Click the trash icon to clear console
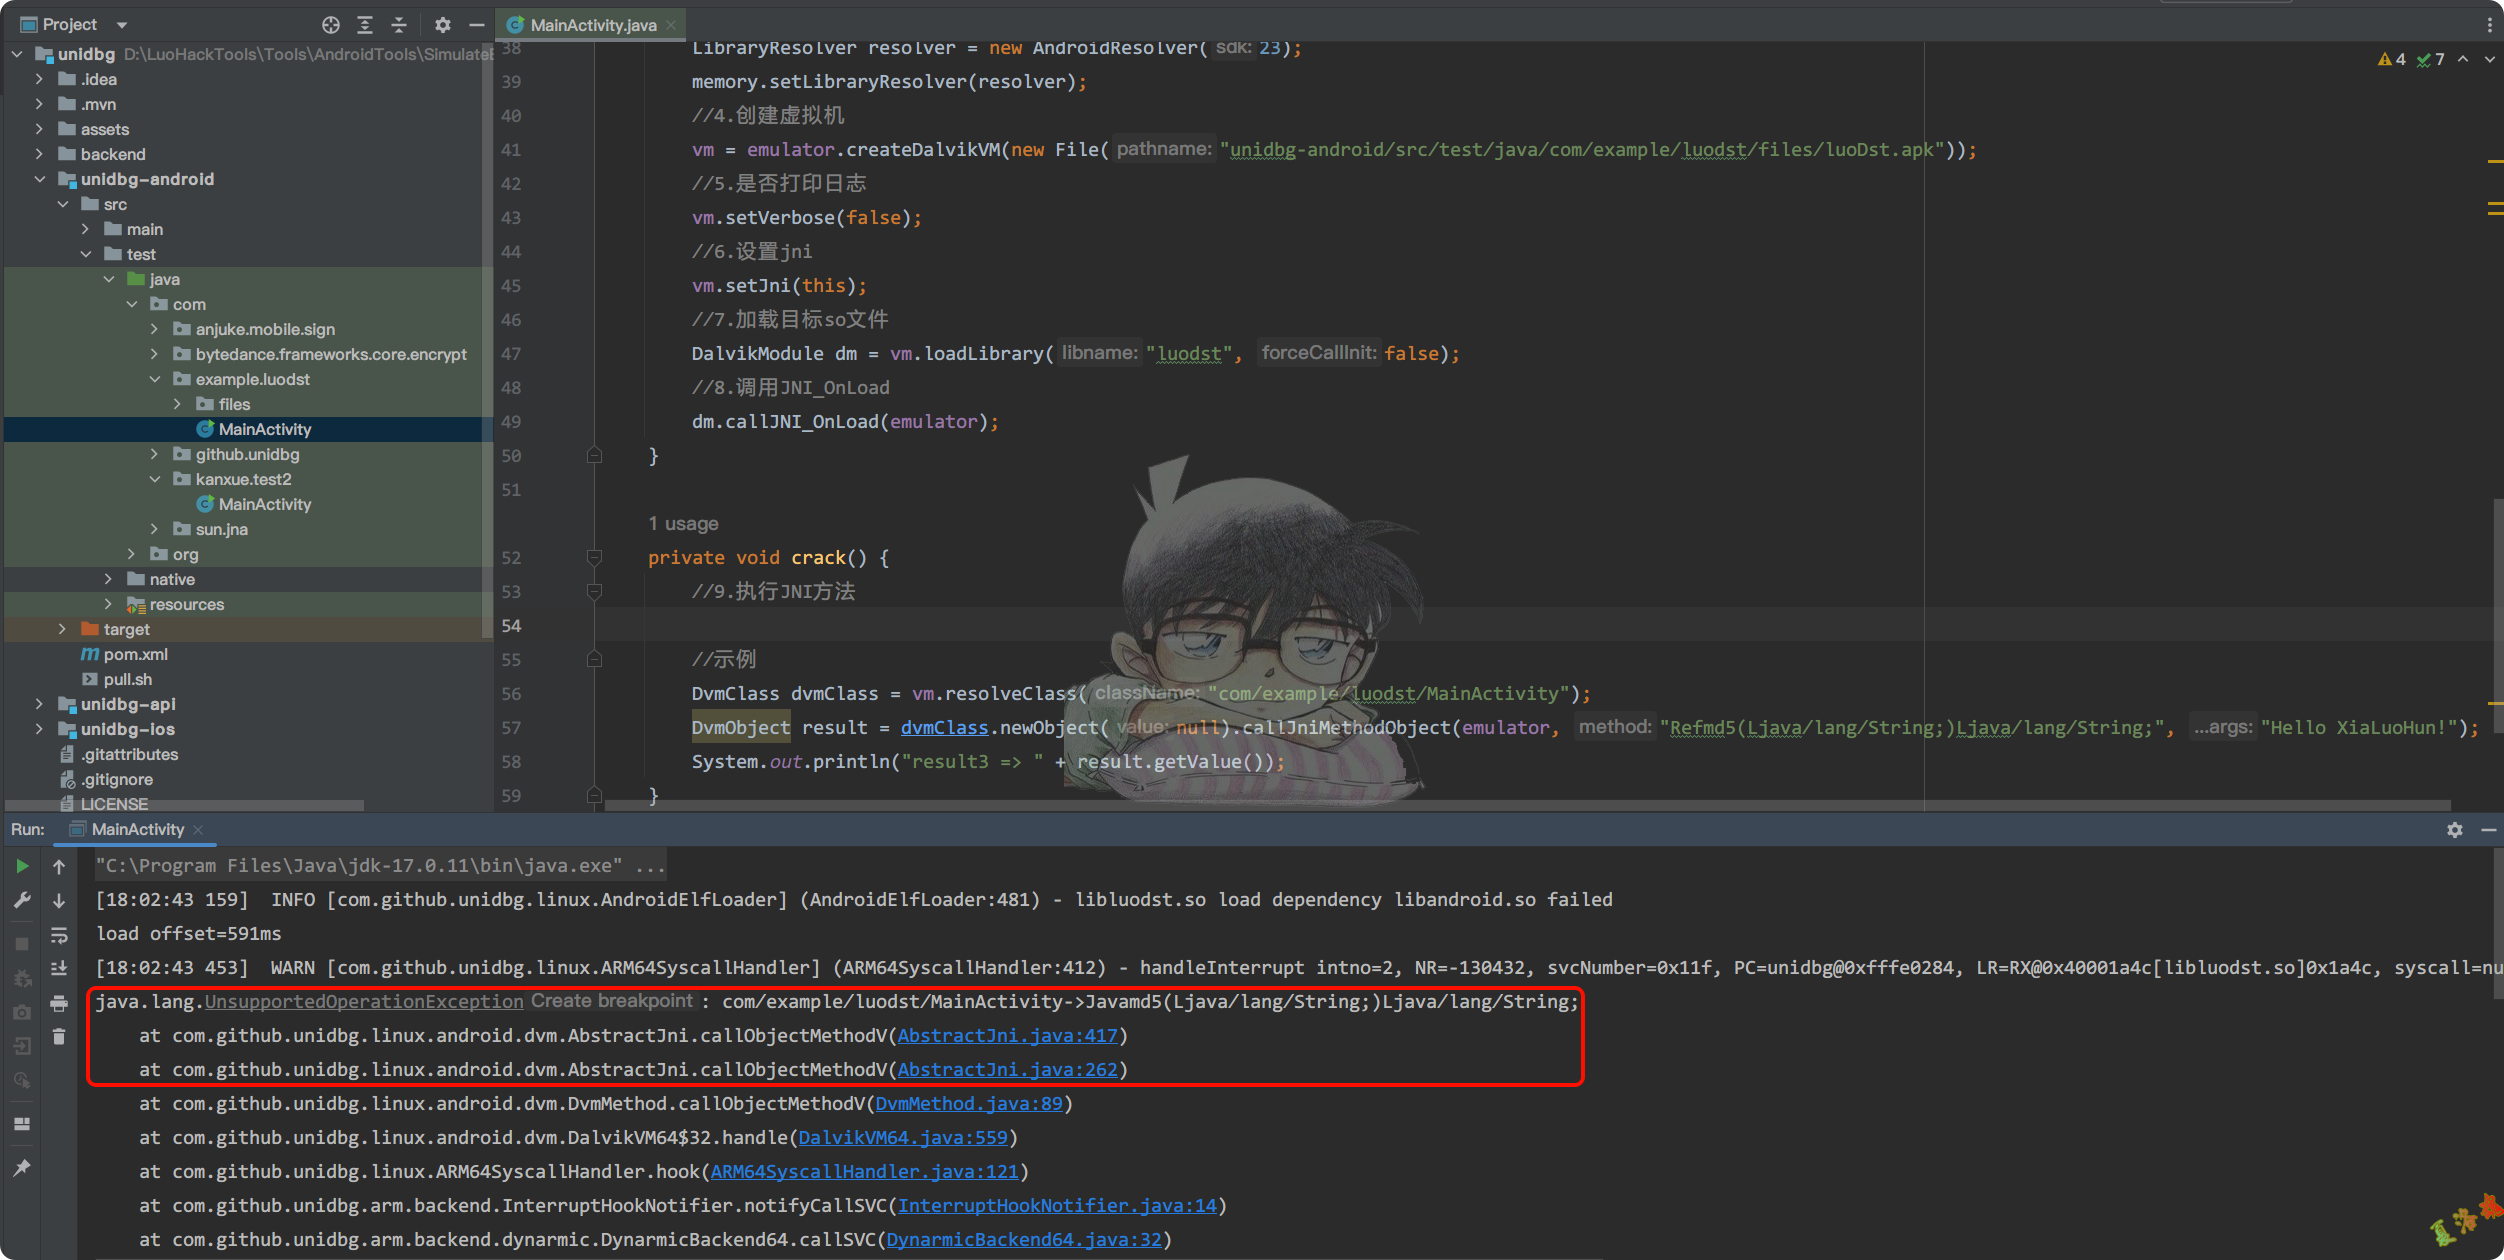This screenshot has height=1260, width=2504. pos(59,1037)
